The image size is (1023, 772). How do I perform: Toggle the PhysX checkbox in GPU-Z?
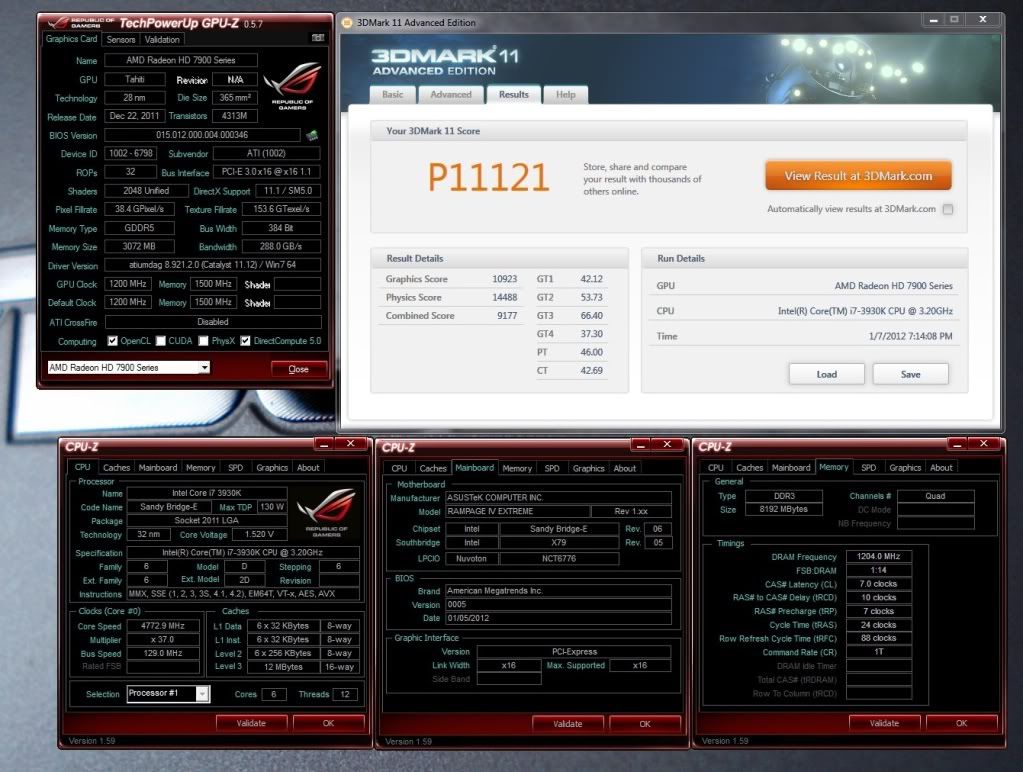pyautogui.click(x=204, y=341)
